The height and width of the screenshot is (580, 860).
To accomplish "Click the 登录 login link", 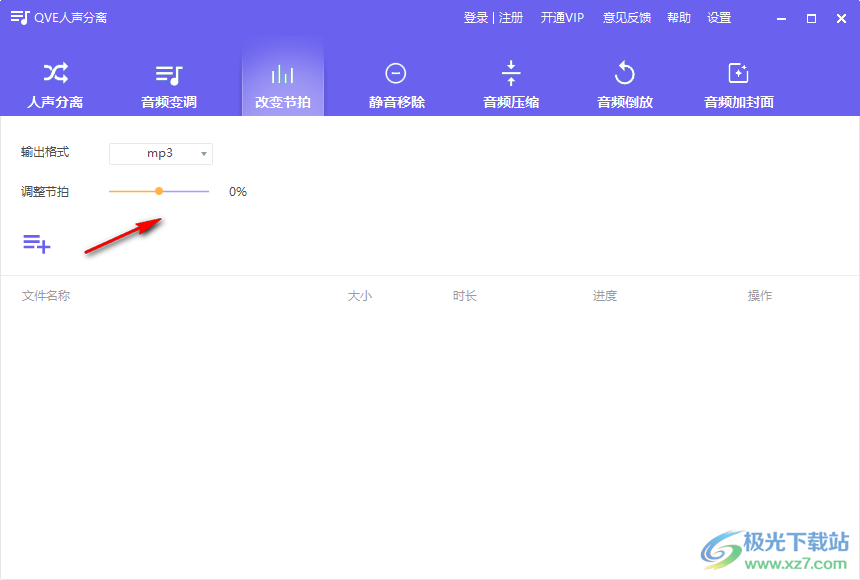I will click(475, 17).
